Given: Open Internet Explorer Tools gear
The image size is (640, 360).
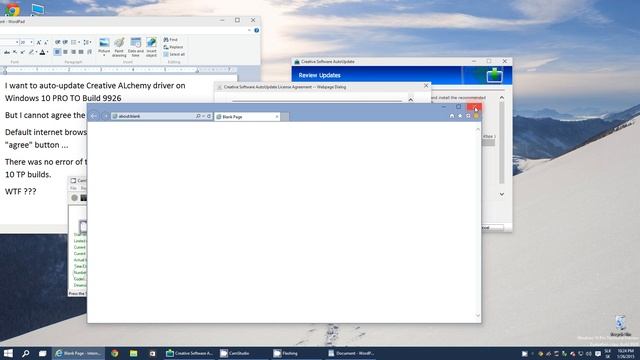Looking at the screenshot, I should pos(468,116).
